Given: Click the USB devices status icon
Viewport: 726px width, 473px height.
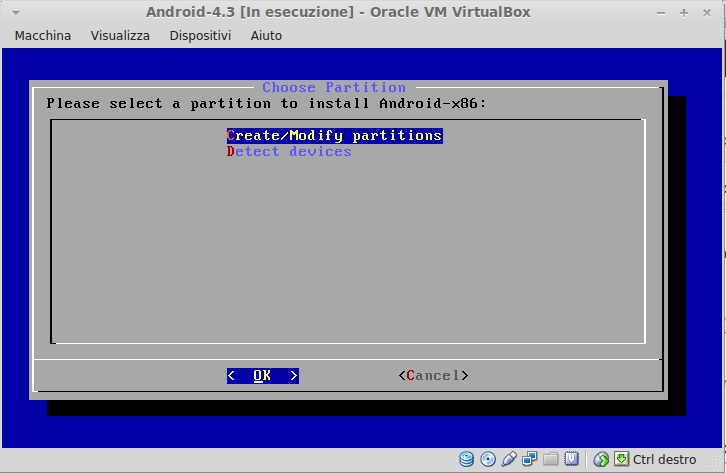Looking at the screenshot, I should pos(508,459).
